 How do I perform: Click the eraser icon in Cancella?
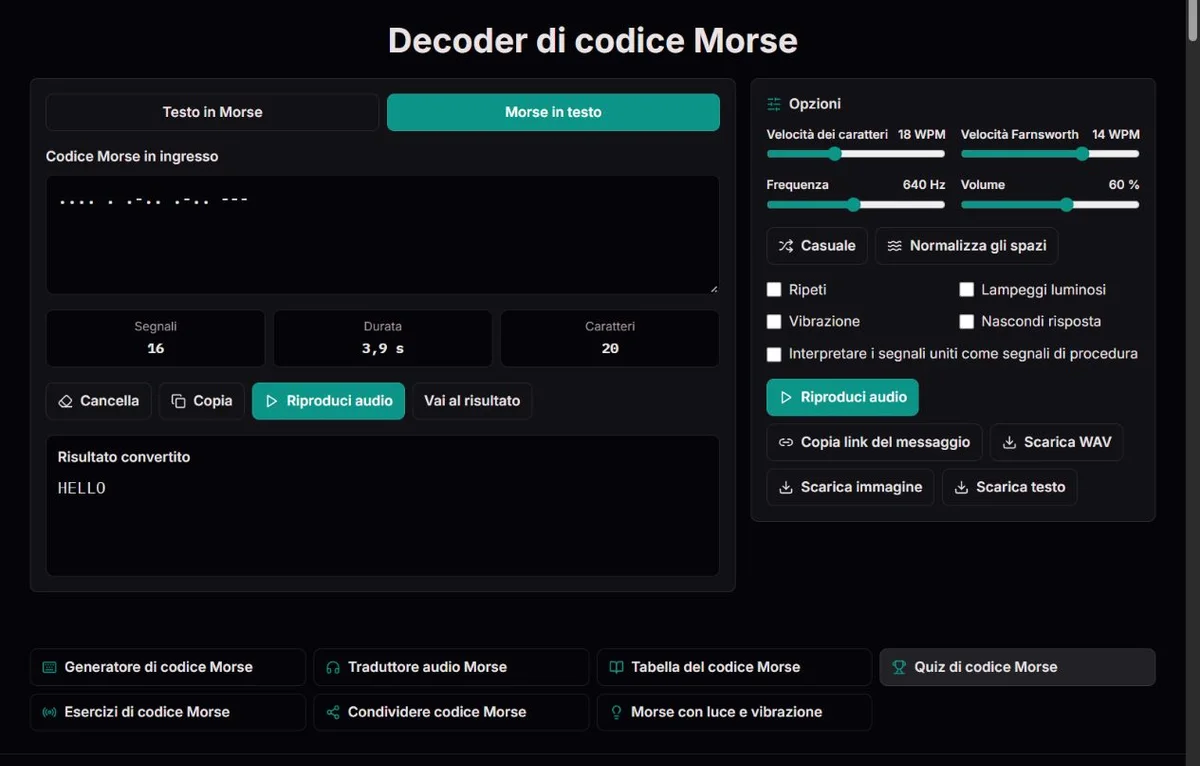click(66, 401)
